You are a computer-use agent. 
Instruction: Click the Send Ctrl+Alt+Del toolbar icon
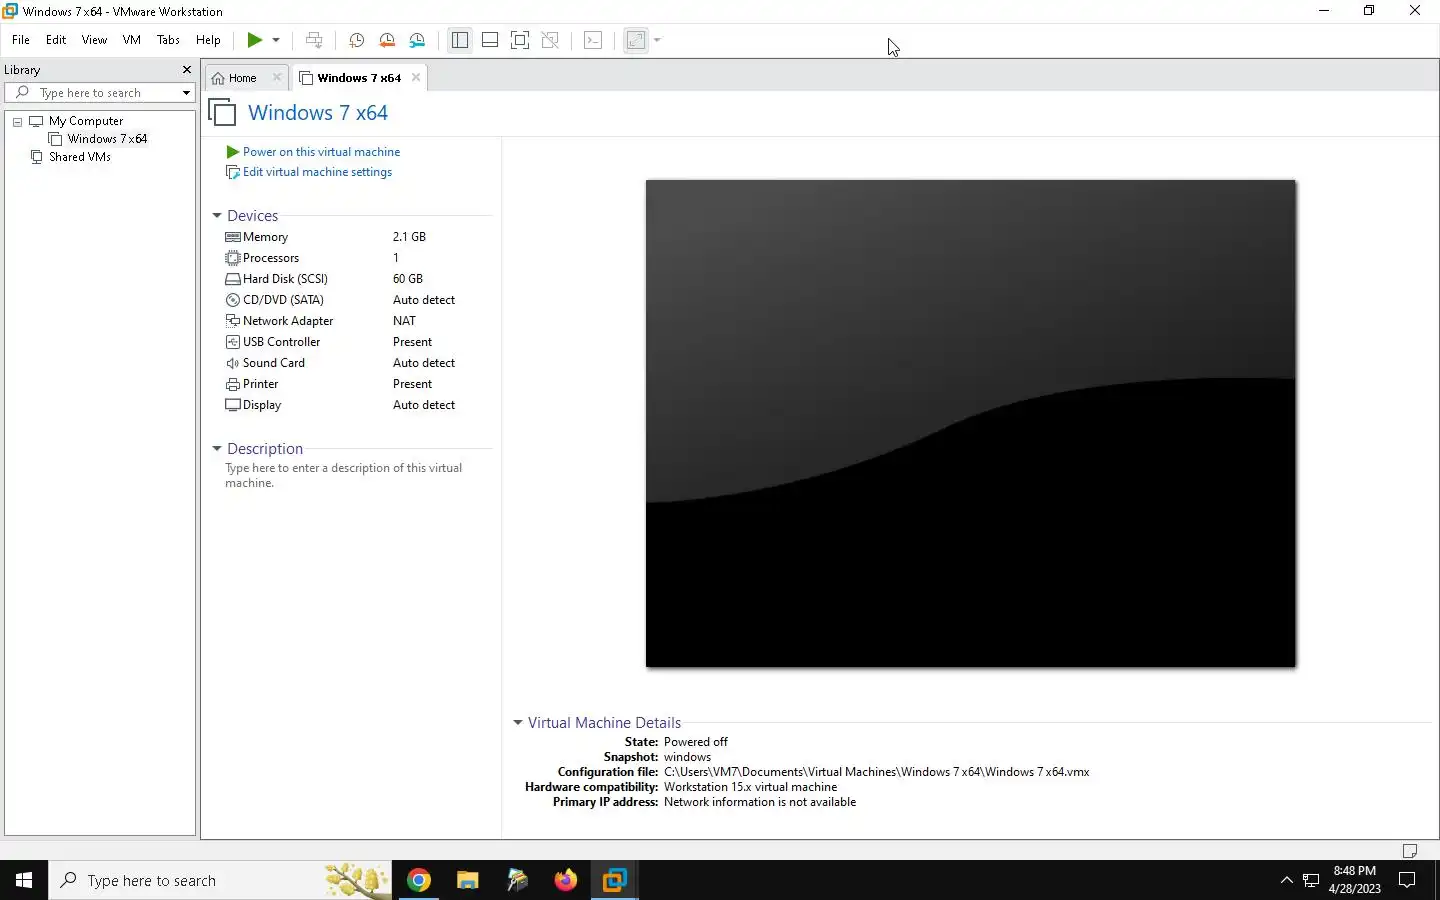click(314, 40)
